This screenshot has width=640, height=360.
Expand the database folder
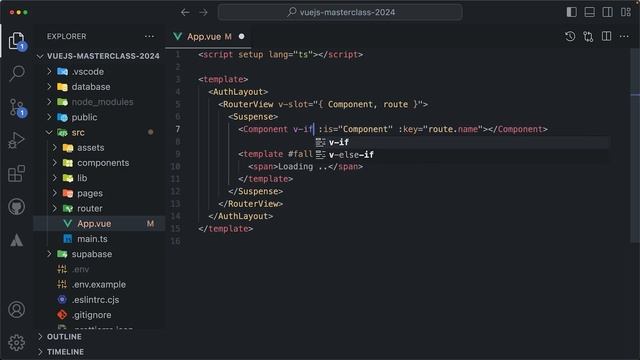click(99, 87)
